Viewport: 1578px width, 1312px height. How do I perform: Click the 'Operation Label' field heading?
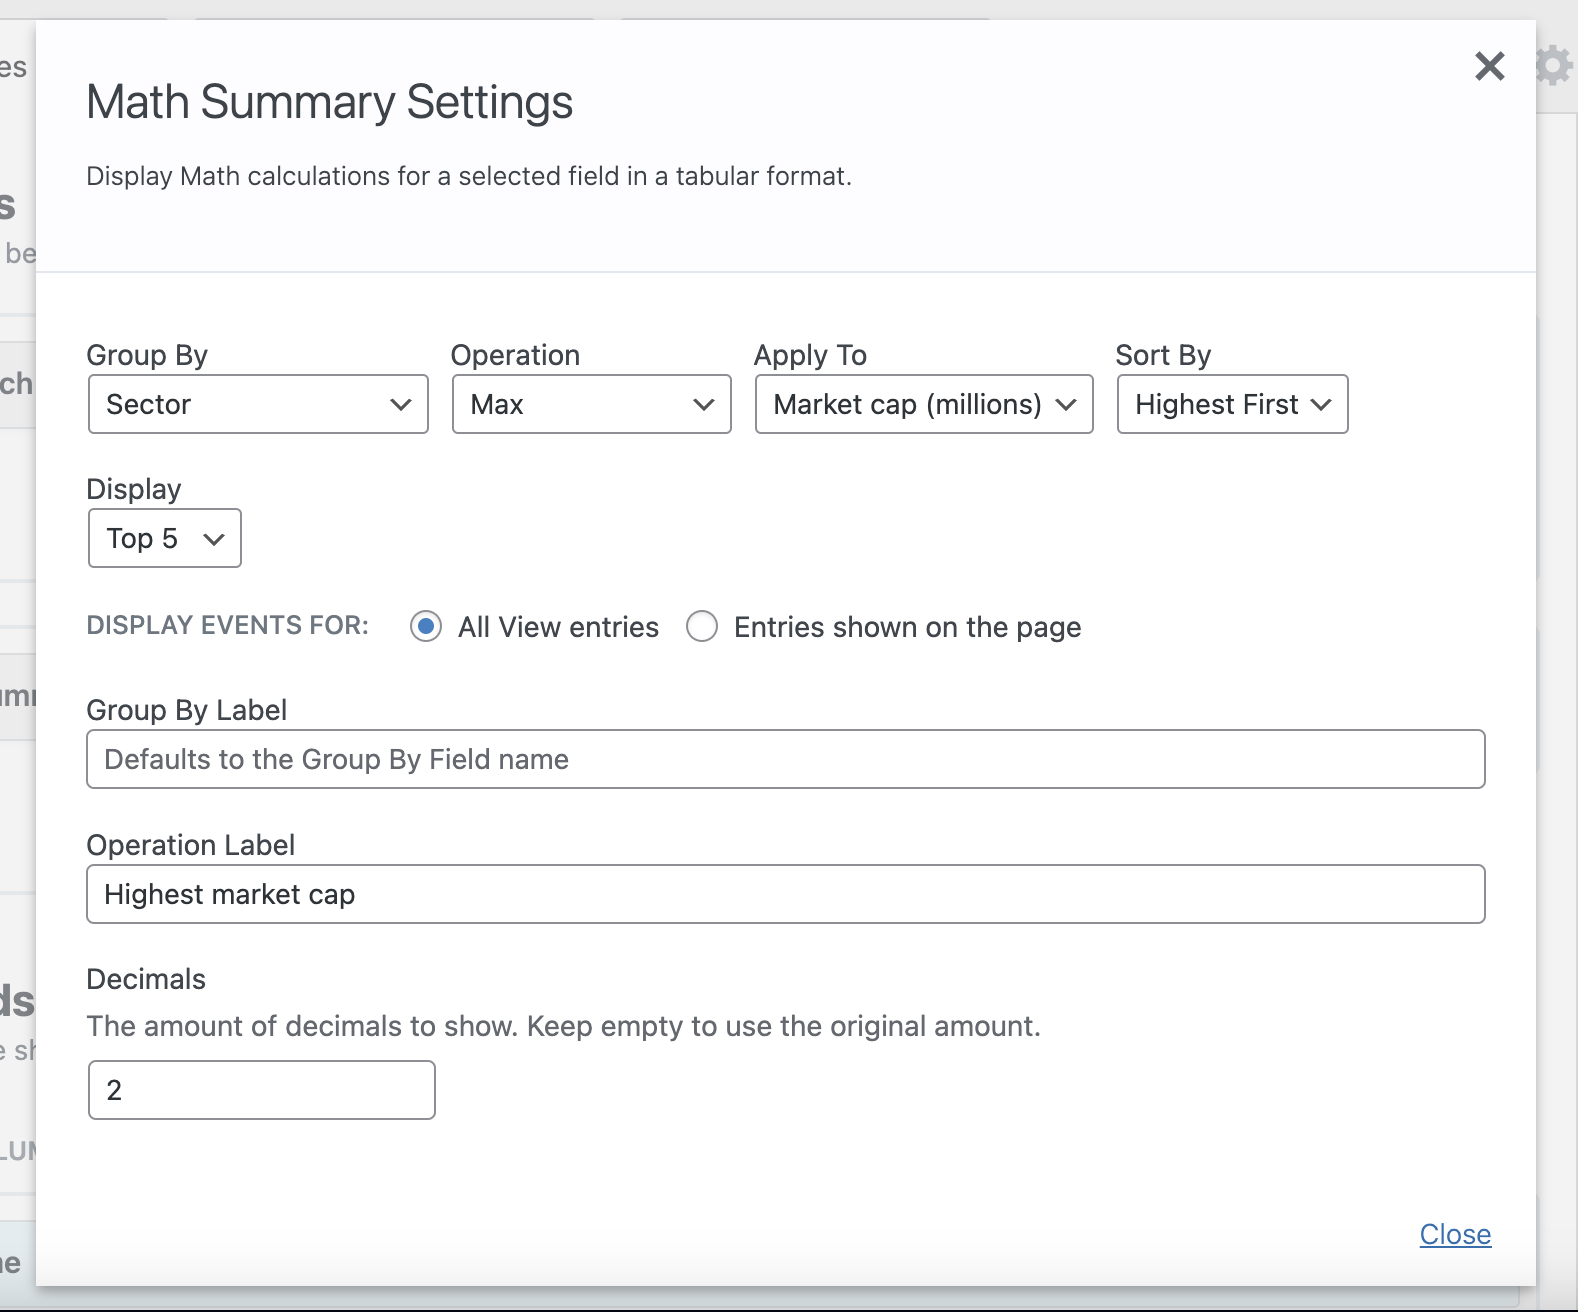191,845
